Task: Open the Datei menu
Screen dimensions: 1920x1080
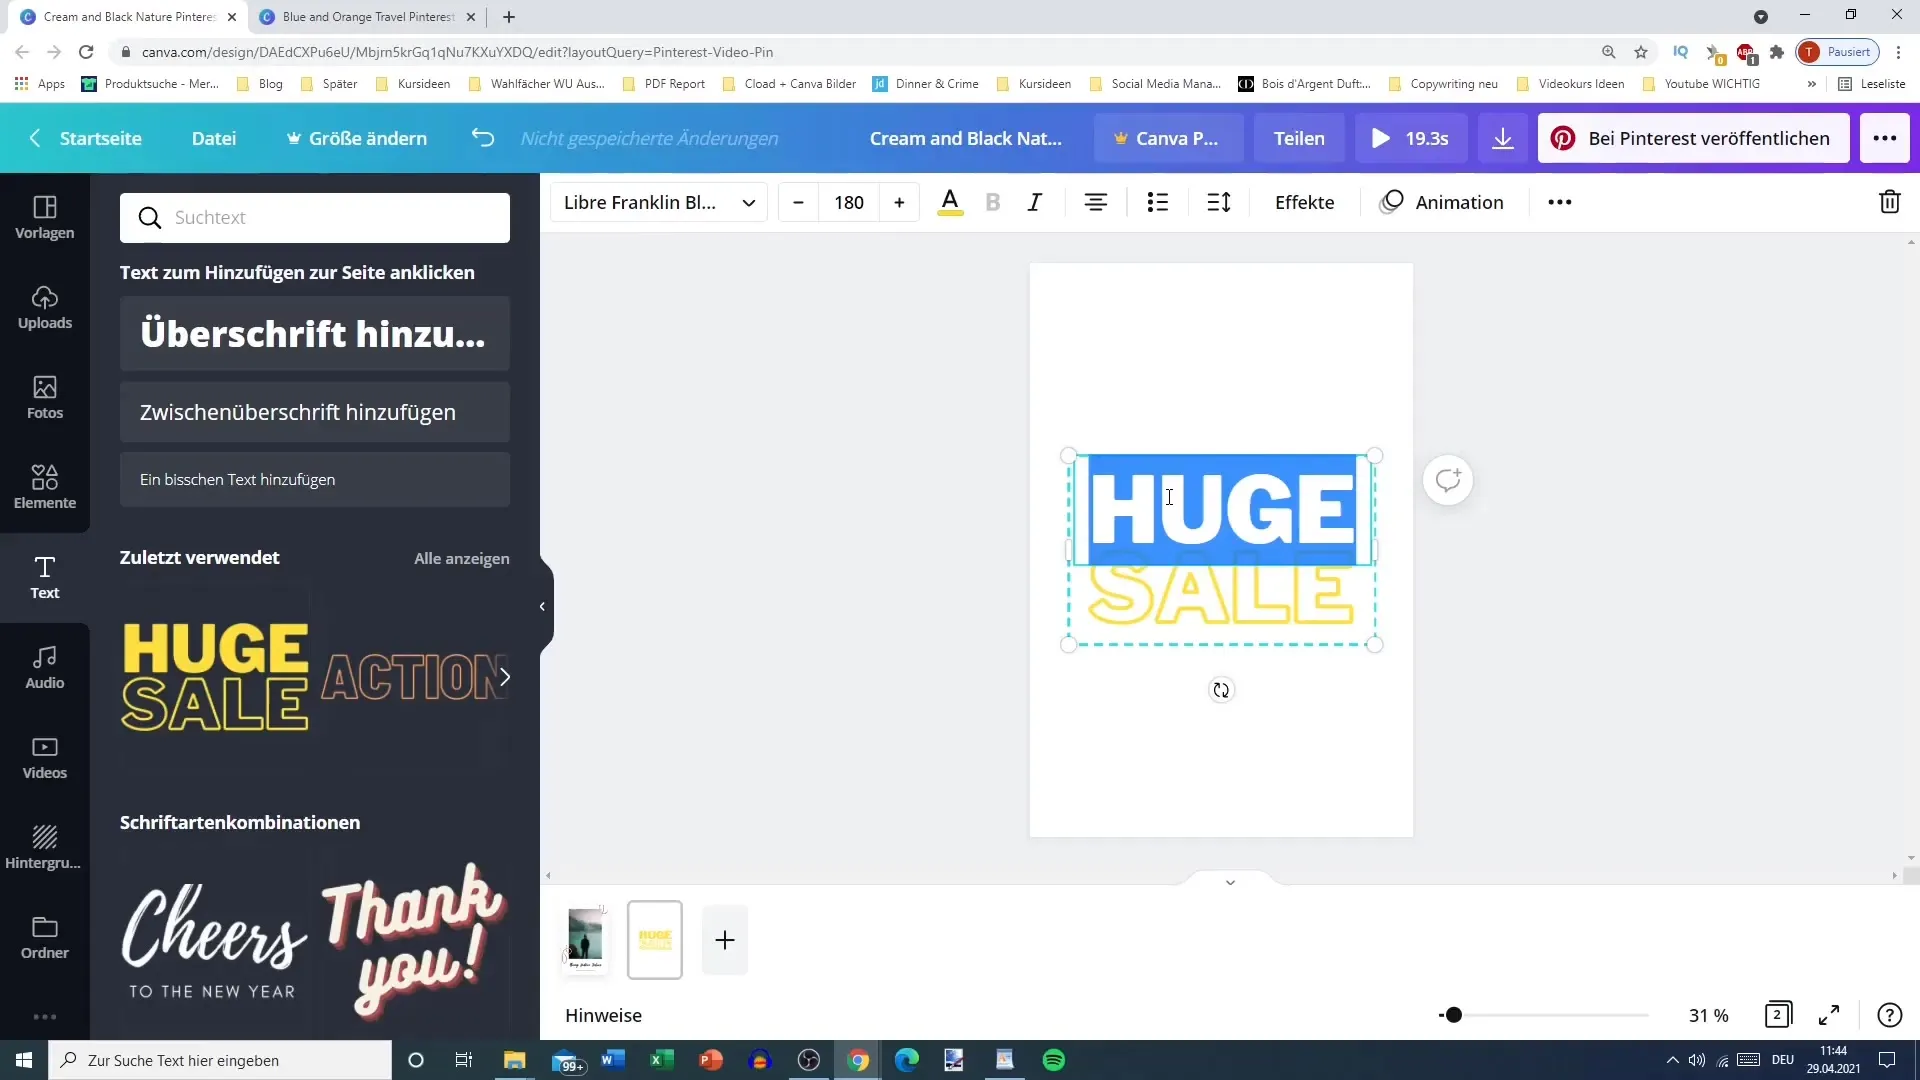Action: 213,138
